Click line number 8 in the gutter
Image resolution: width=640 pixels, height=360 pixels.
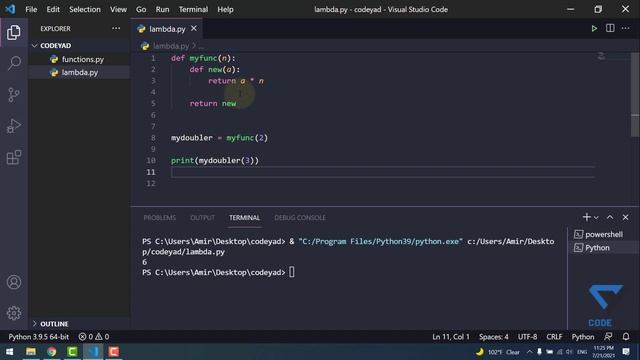coord(153,138)
